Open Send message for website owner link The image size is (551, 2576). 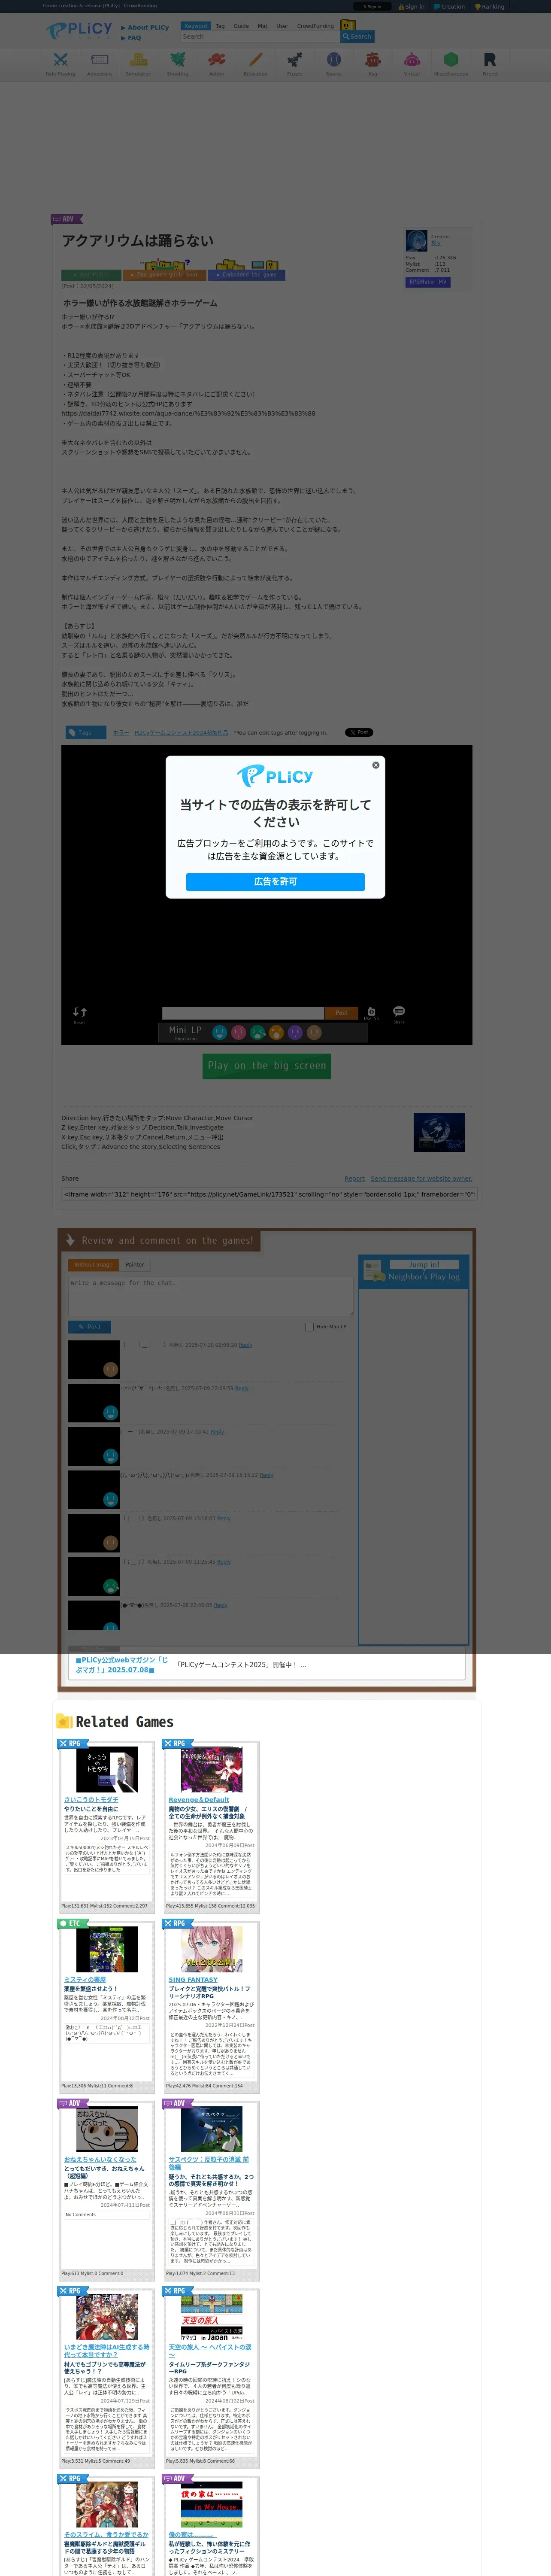point(421,1178)
